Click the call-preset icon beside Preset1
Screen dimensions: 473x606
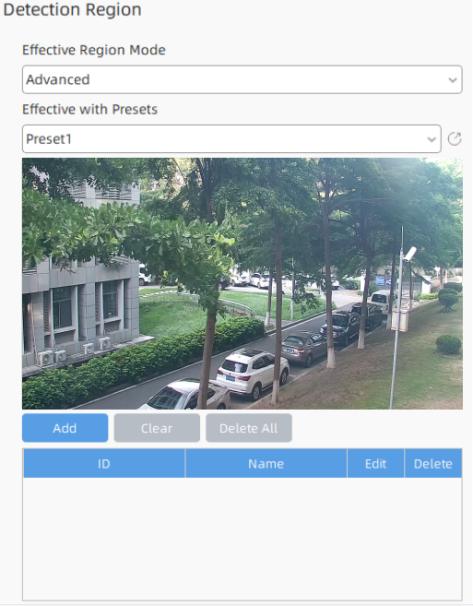454,139
